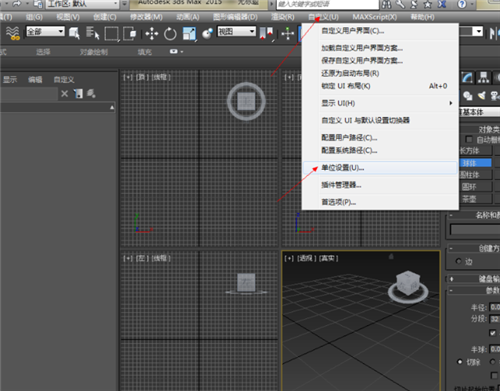Select the Lights category icon
Screen dimensions: 500x391
click(x=481, y=96)
